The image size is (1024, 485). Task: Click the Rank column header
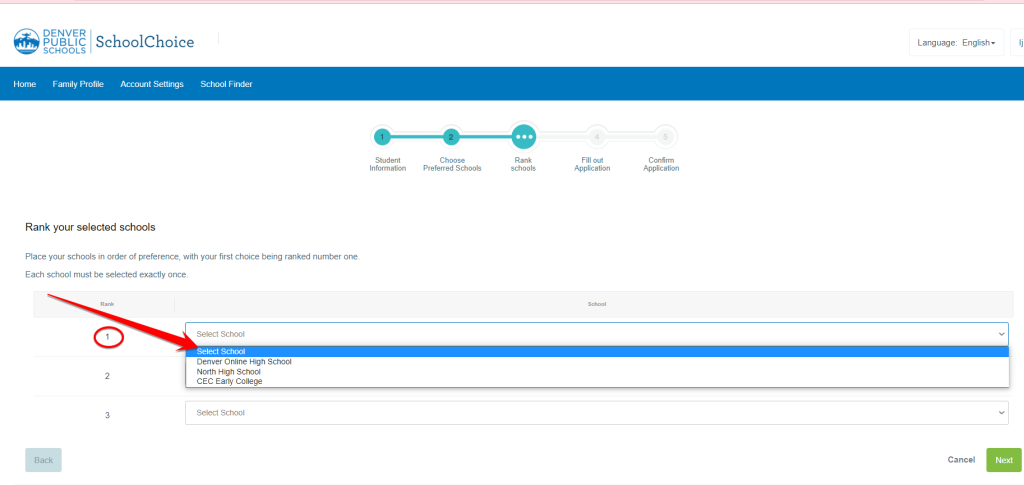[107, 304]
